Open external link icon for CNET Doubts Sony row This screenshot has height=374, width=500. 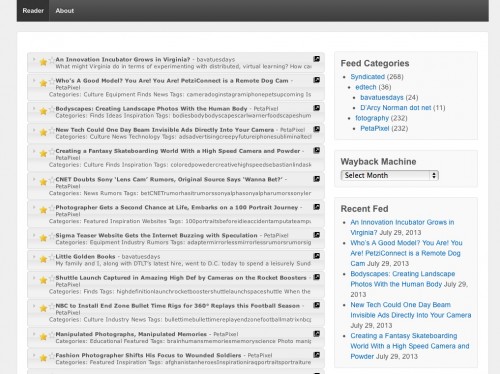pos(316,179)
